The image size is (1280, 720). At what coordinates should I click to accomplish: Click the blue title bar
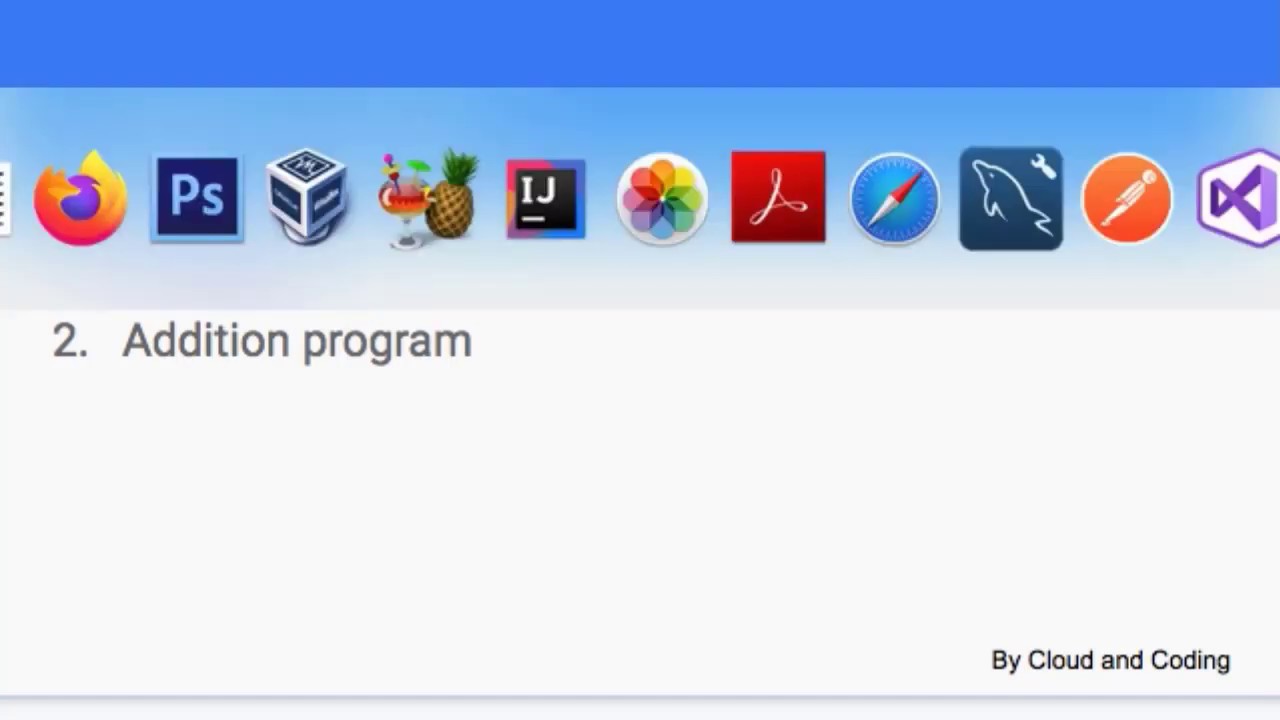(640, 43)
